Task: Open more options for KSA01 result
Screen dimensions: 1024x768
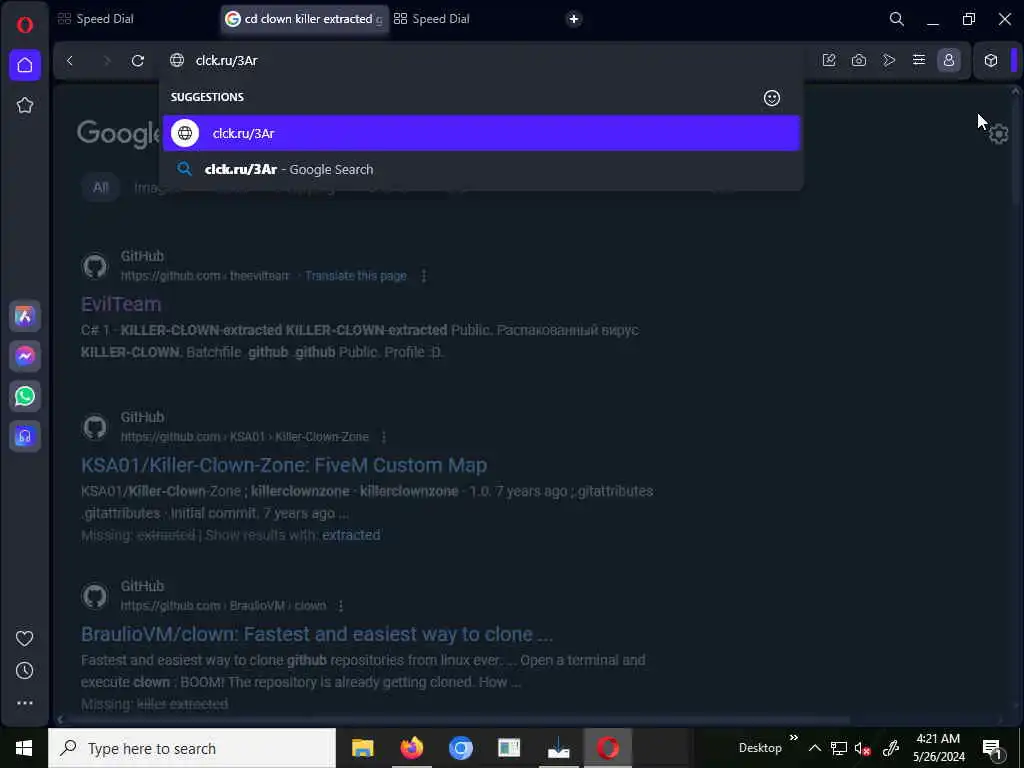Action: coord(384,437)
